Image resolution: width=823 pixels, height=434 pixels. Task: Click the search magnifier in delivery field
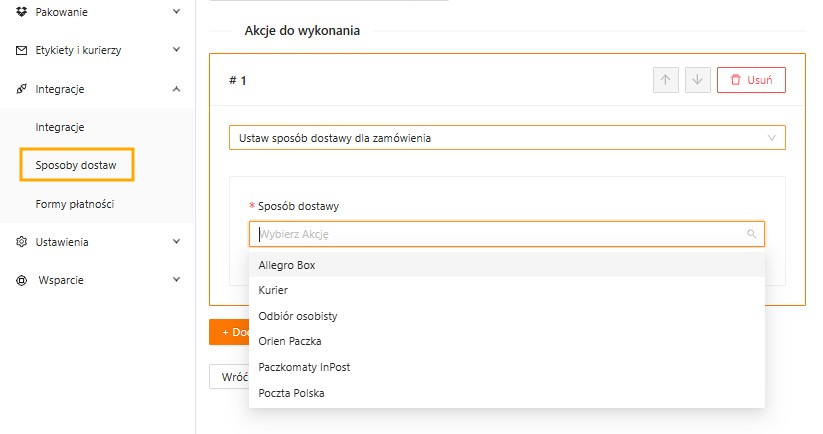click(751, 234)
